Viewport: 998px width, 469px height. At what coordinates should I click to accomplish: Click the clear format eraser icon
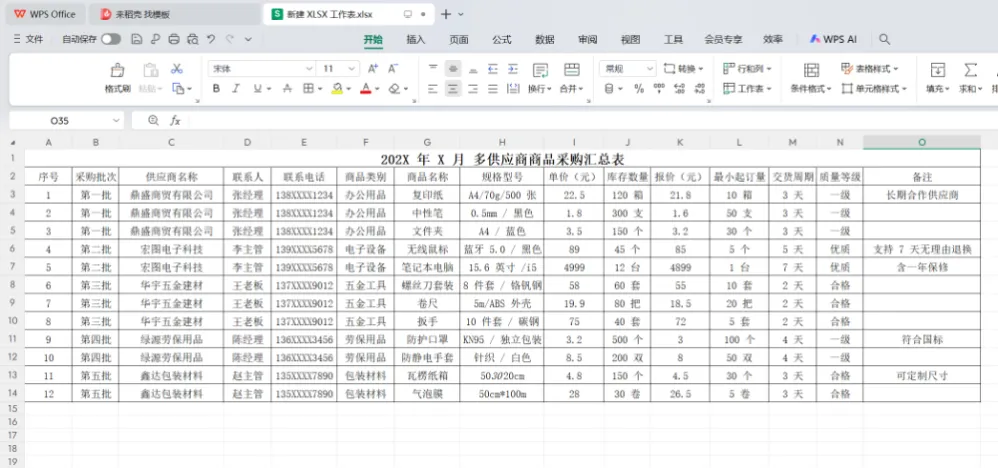tap(394, 89)
